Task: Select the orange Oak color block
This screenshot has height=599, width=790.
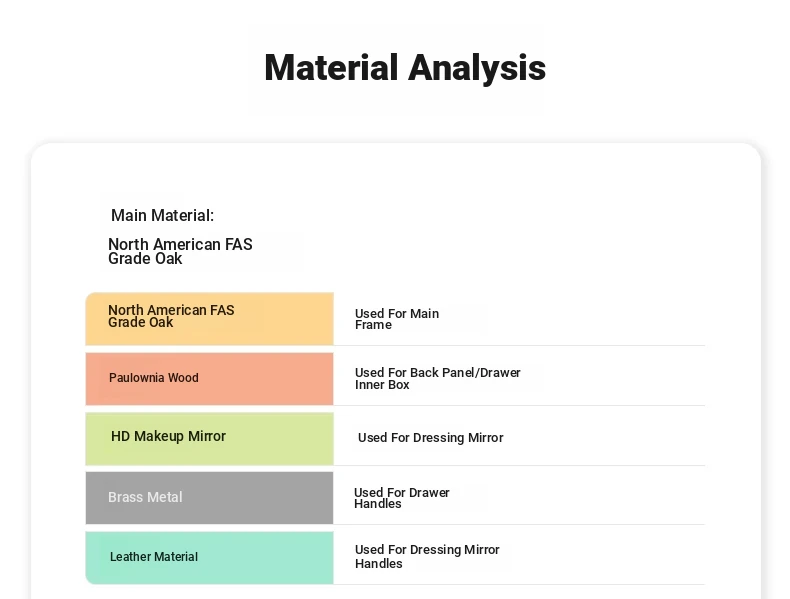Action: [210, 318]
